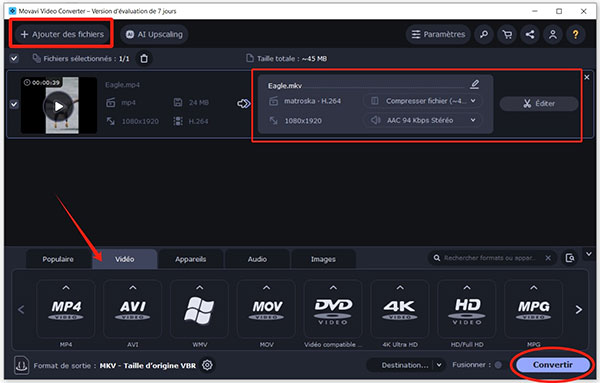Open Destination dropdown arrow
This screenshot has width=600, height=383.
click(439, 365)
